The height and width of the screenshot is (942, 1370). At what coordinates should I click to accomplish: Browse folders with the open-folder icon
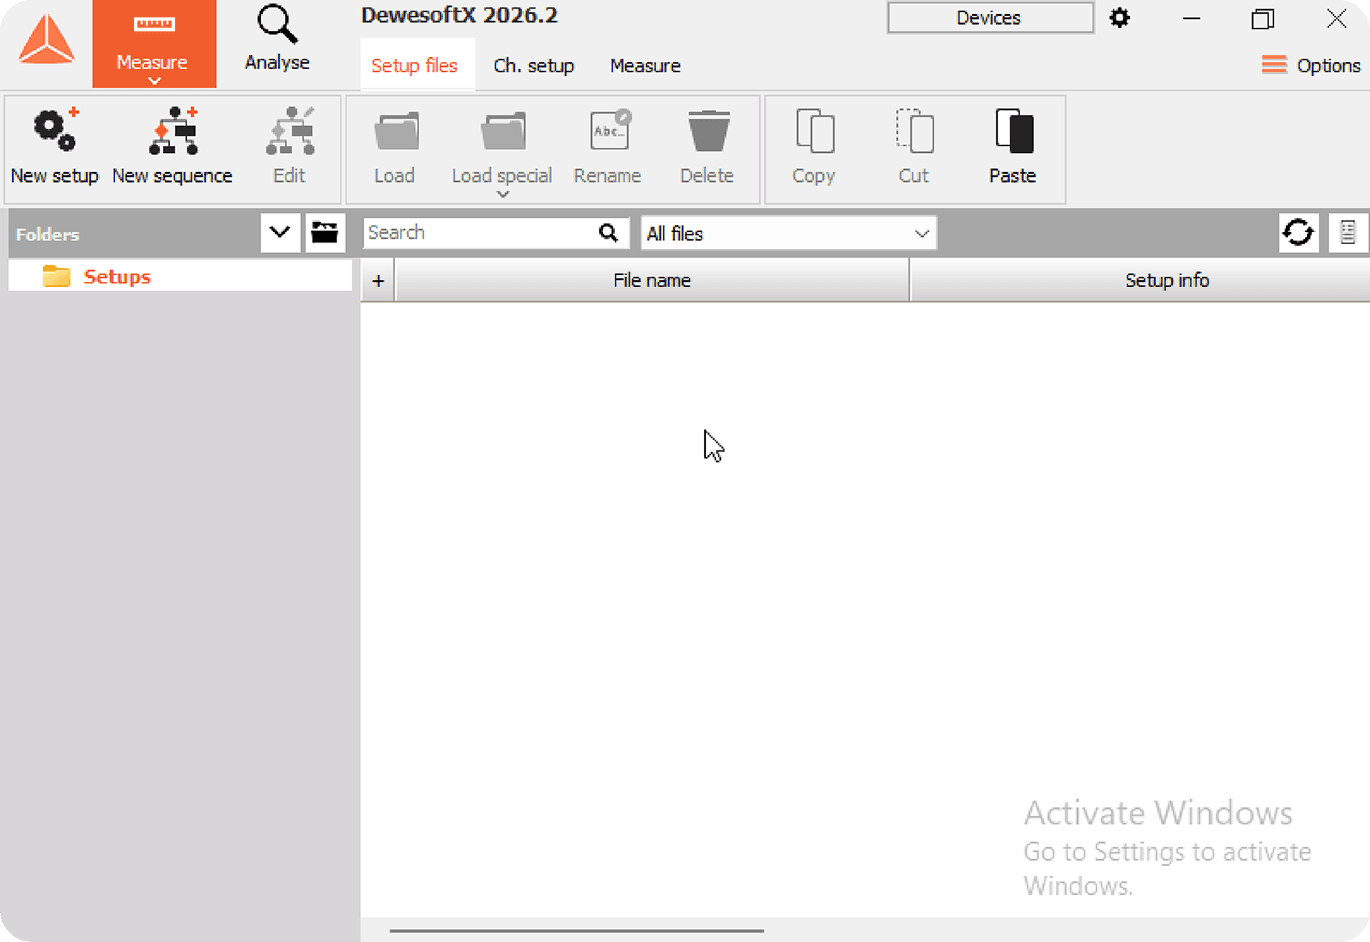pos(325,233)
